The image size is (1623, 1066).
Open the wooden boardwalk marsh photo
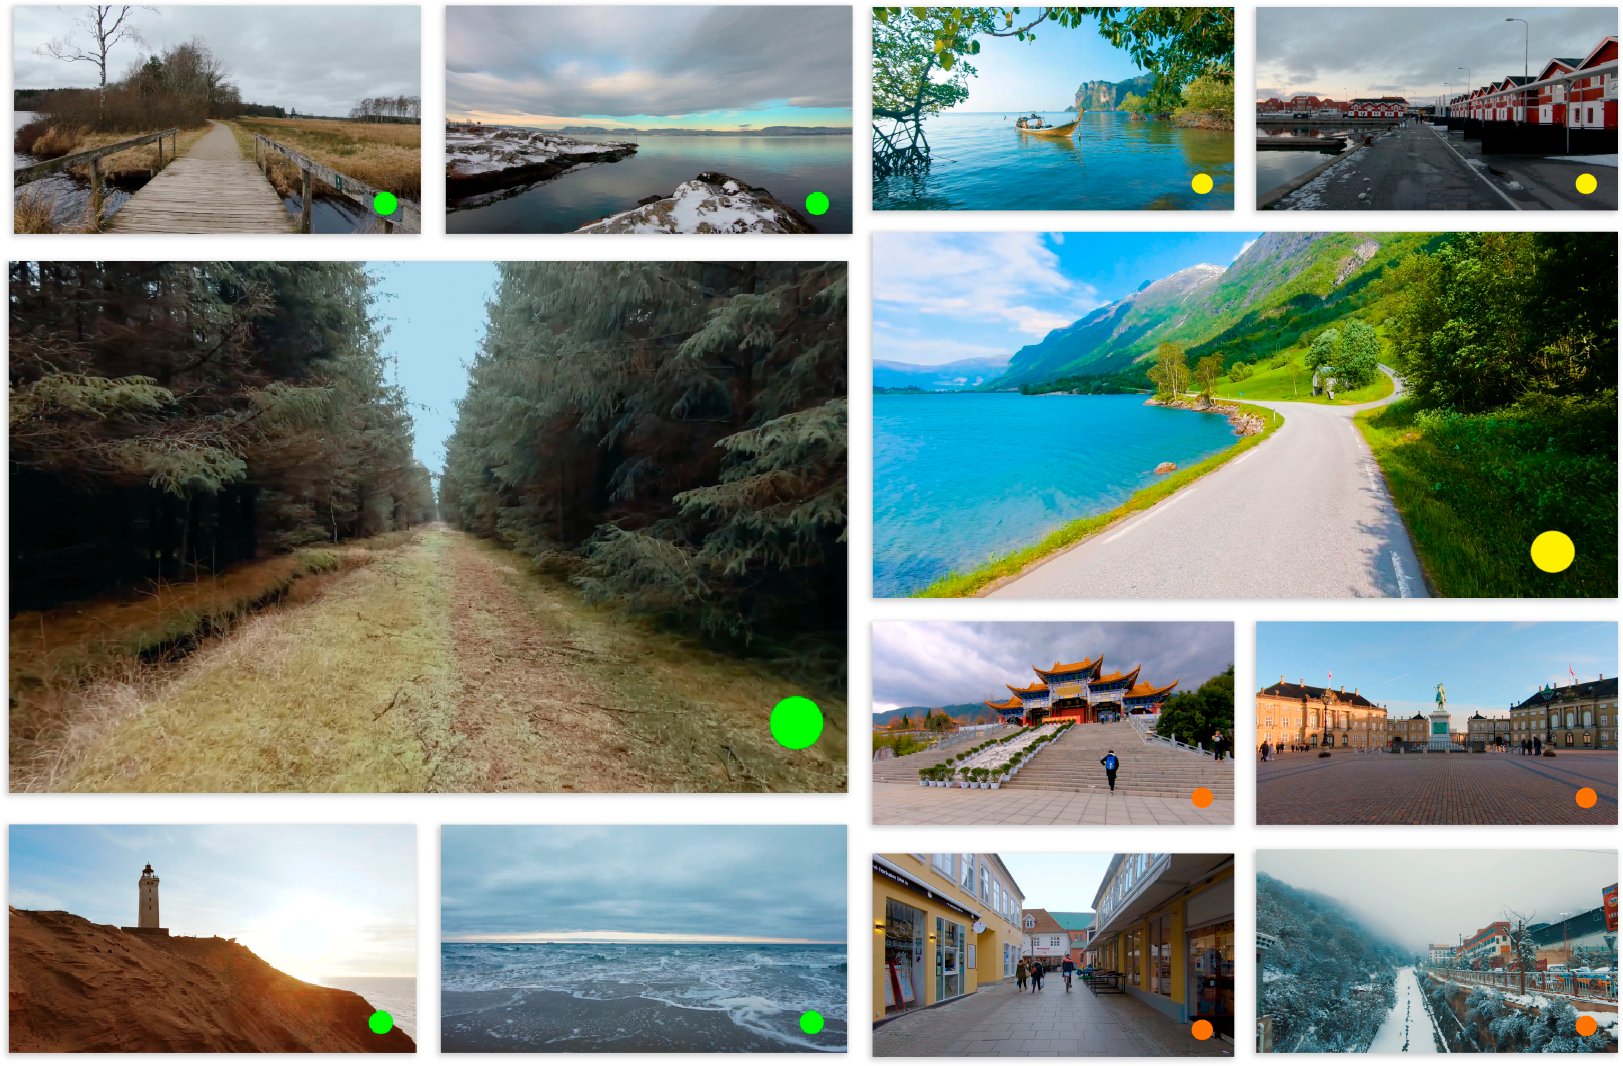pyautogui.click(x=217, y=119)
